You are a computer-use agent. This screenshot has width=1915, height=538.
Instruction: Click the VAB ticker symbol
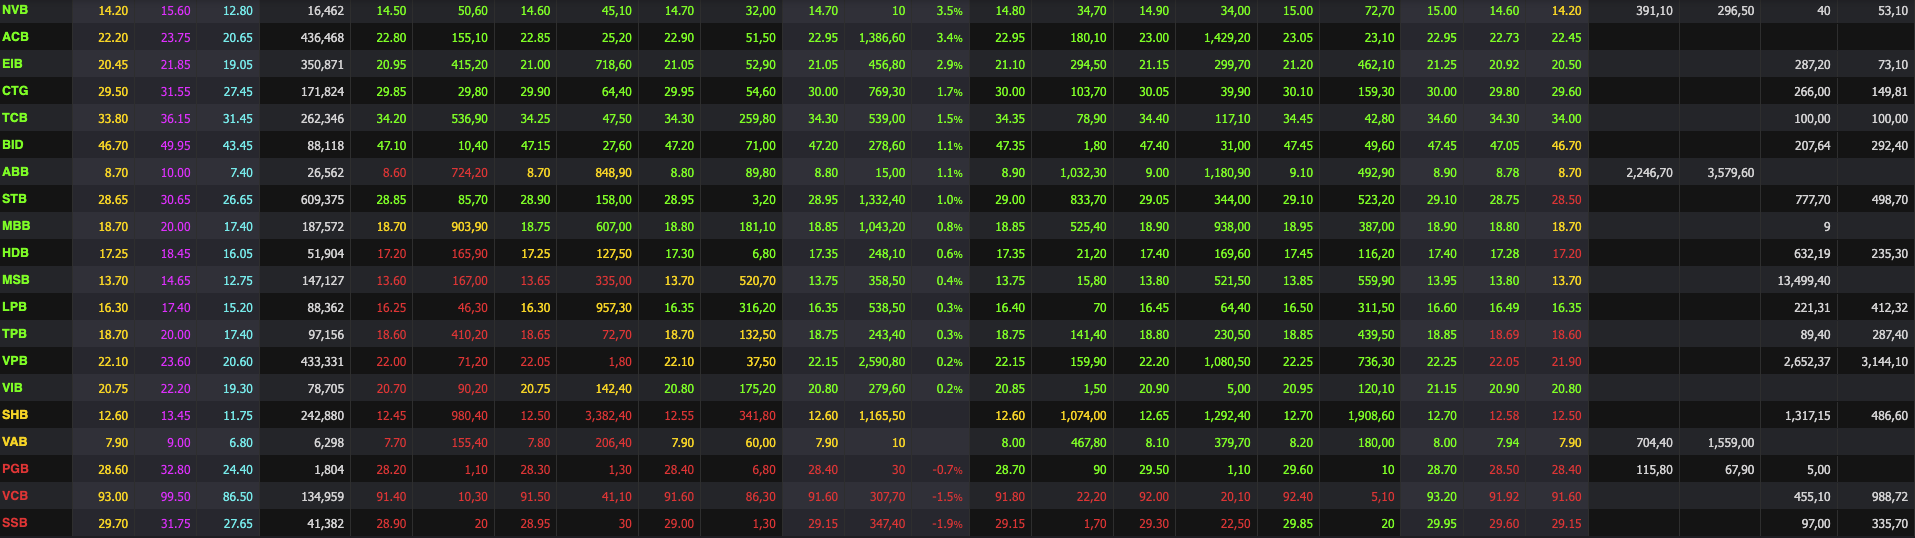pyautogui.click(x=15, y=442)
